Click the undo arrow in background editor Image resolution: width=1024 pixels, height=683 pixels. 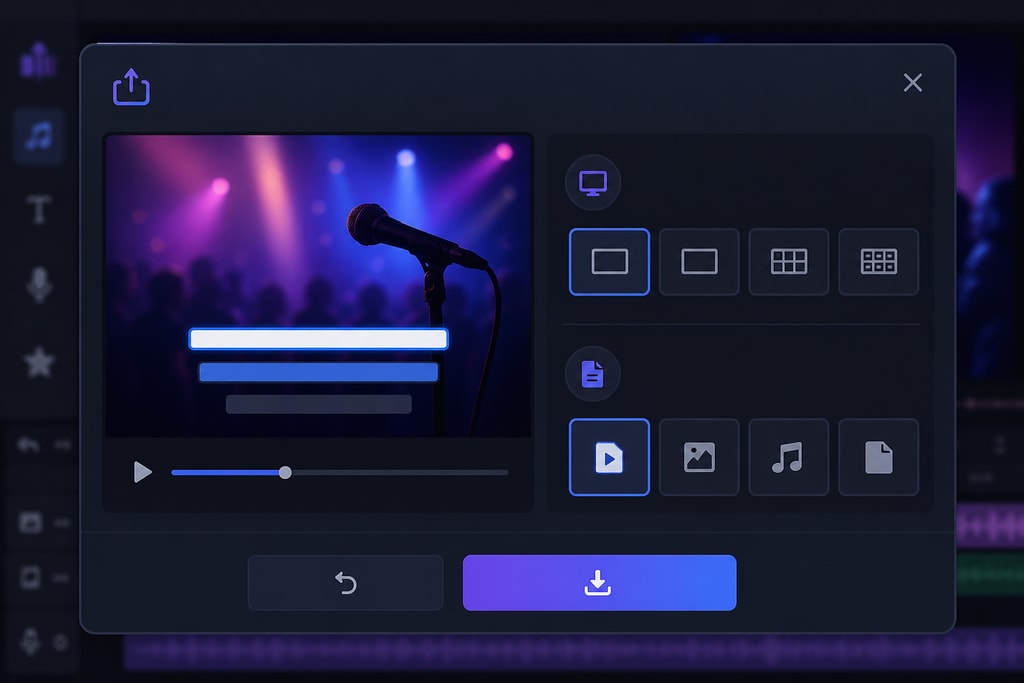28,445
